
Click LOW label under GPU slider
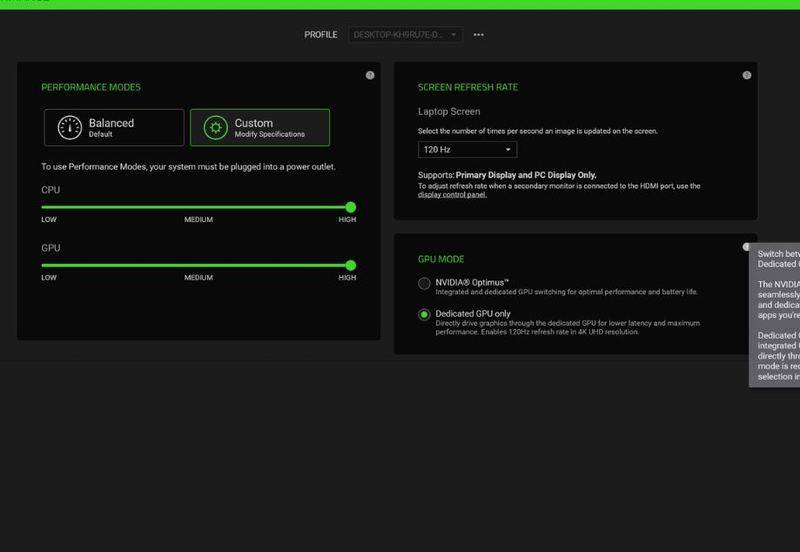pos(49,278)
